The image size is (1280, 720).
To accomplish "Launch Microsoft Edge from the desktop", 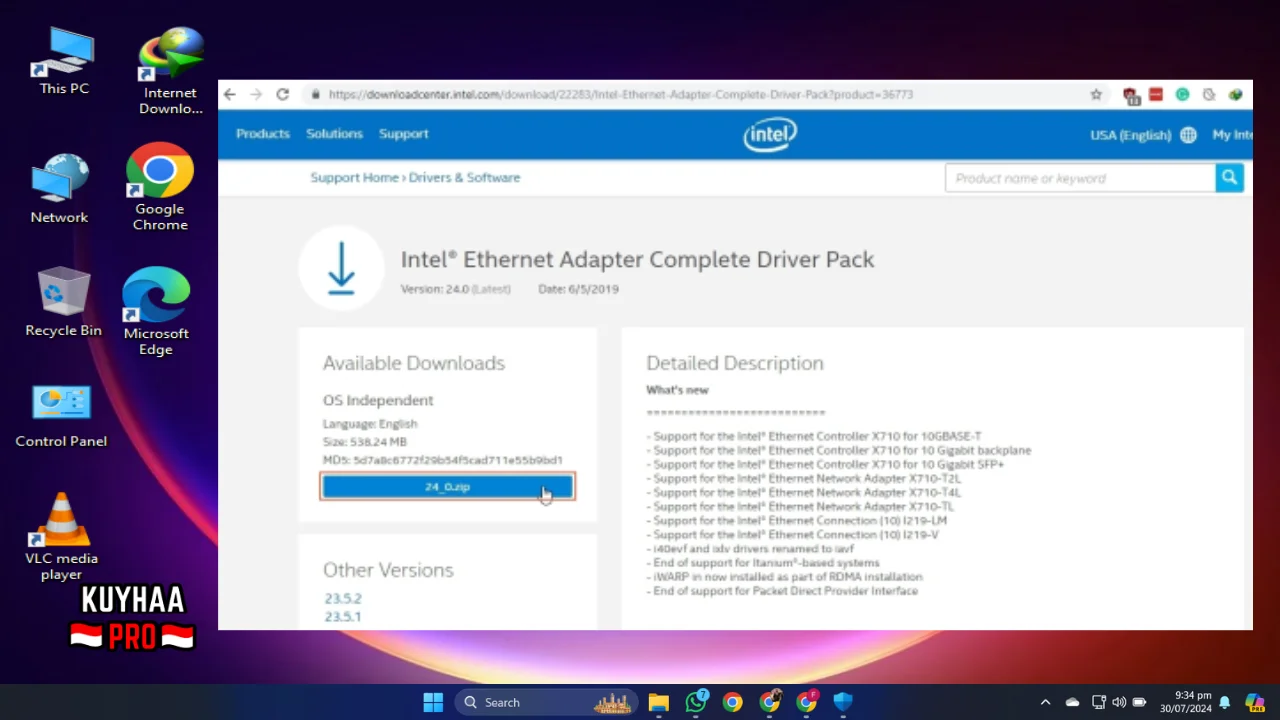I will pyautogui.click(x=156, y=311).
